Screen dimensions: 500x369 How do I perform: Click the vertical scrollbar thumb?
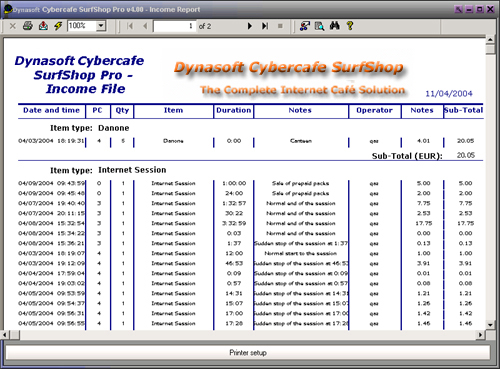pos(490,49)
